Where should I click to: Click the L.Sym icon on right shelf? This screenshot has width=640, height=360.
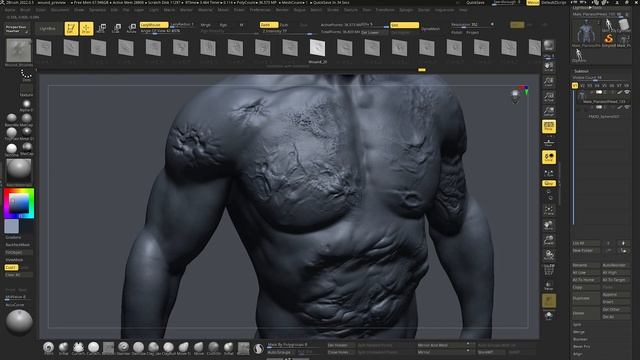point(549,173)
